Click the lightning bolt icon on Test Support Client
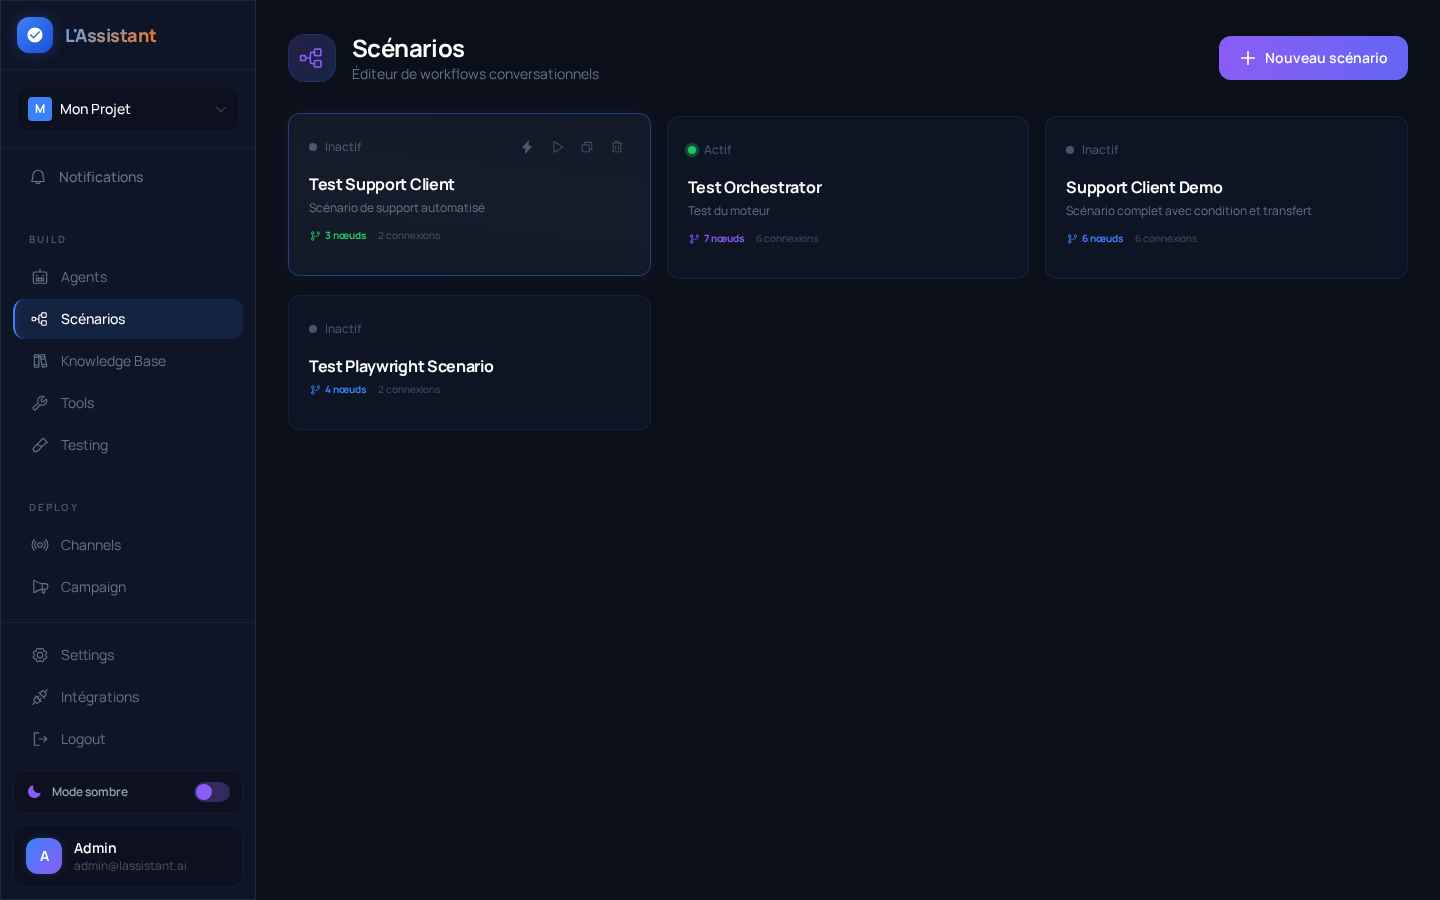This screenshot has width=1440, height=900. tap(527, 147)
